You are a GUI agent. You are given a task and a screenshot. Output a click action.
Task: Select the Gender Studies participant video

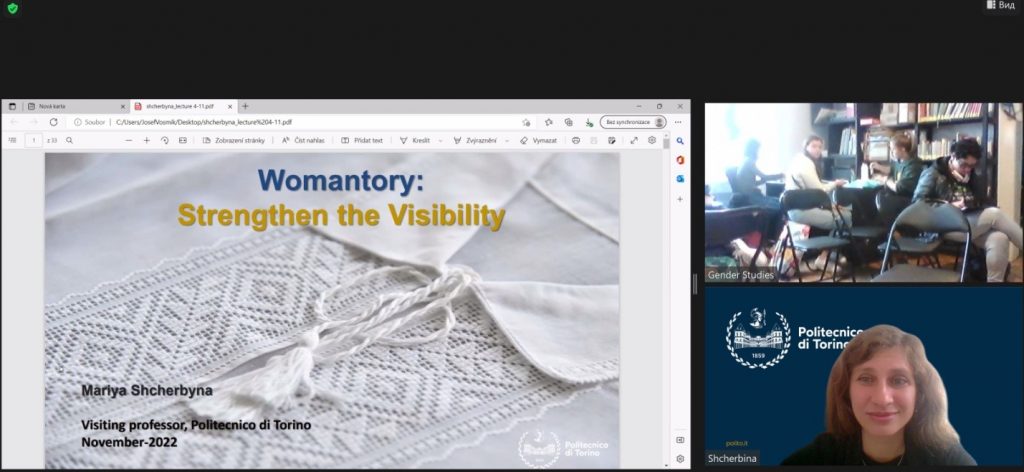tap(863, 193)
